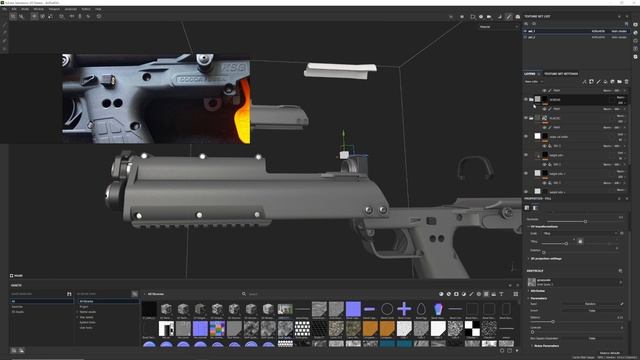Click the text T filter icon in Assets toolbar
640x360 pixels.
point(501,294)
